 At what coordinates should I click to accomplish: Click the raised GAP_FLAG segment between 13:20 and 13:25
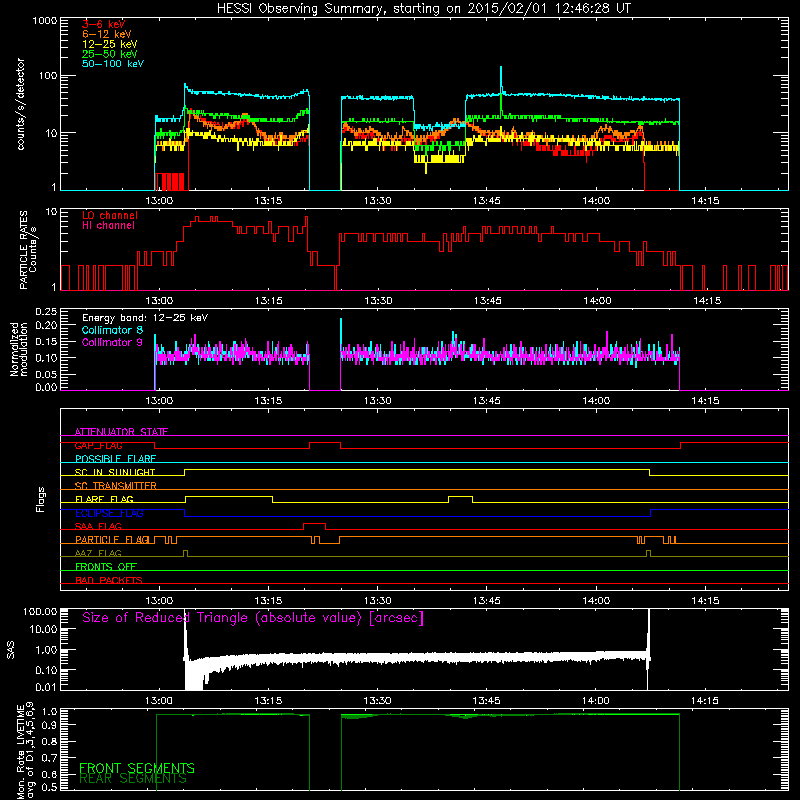[x=325, y=443]
